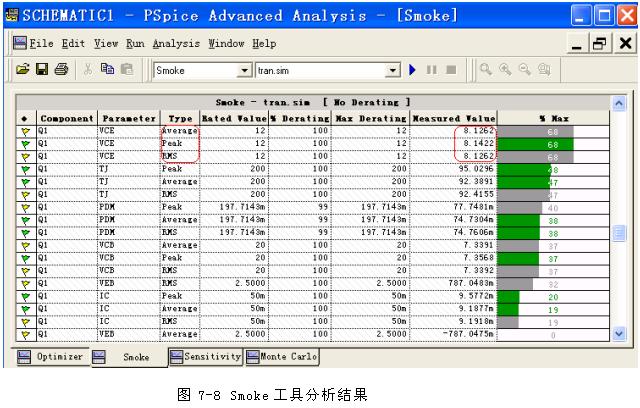This screenshot has height=408, width=640.
Task: Click the first magnifier zoom icon
Action: (x=486, y=69)
